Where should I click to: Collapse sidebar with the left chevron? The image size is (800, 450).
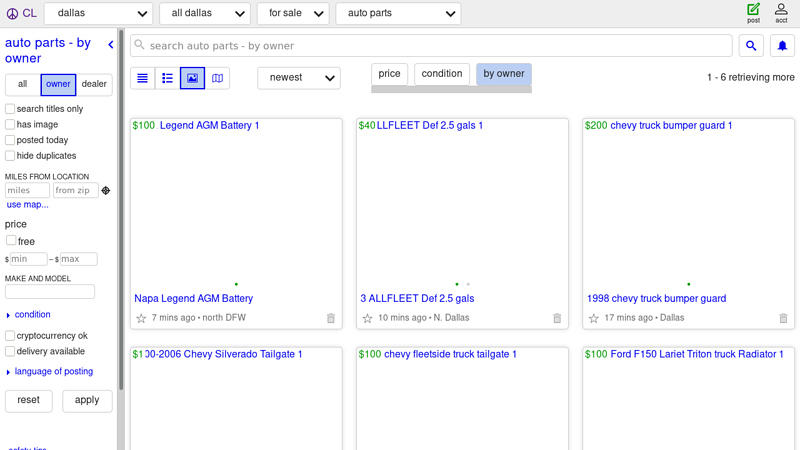coord(111,45)
